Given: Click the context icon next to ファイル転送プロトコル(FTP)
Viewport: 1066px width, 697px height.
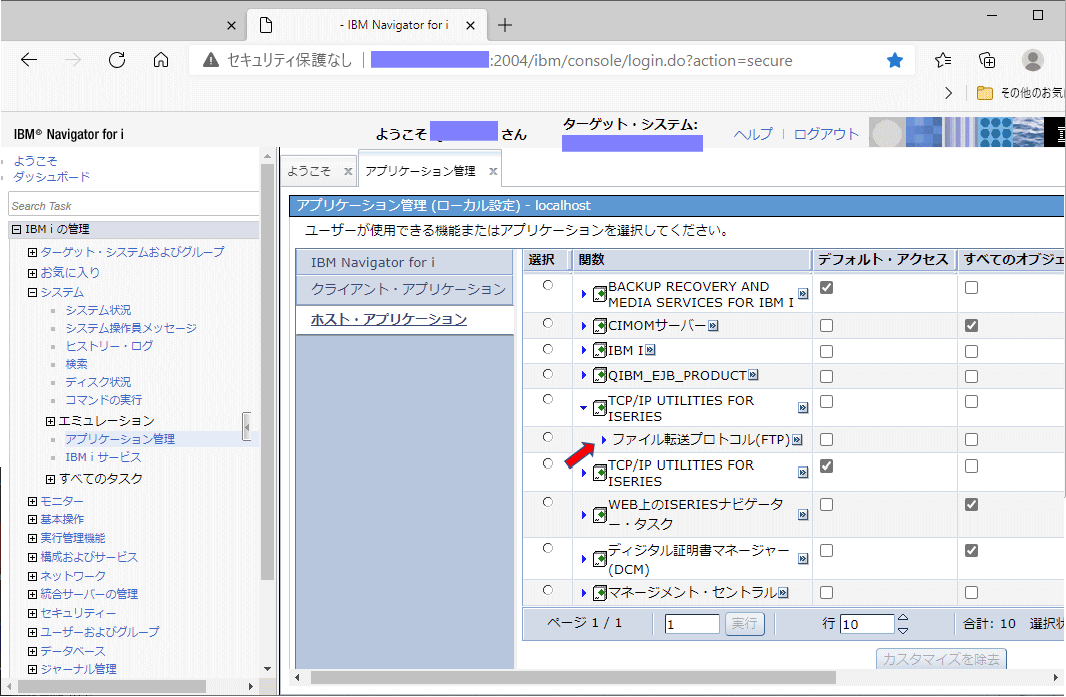Looking at the screenshot, I should pyautogui.click(x=797, y=440).
